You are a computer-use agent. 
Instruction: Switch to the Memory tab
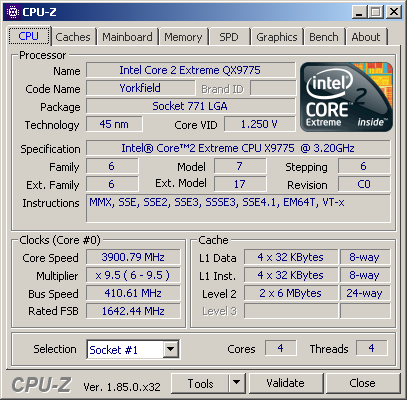pyautogui.click(x=183, y=37)
